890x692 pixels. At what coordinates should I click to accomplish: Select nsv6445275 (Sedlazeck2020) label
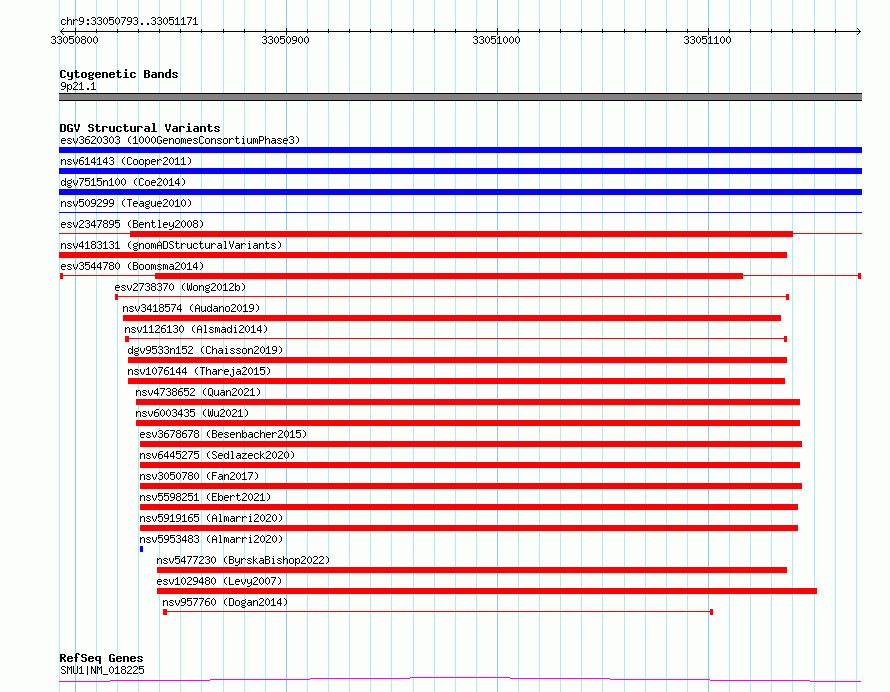pos(217,455)
